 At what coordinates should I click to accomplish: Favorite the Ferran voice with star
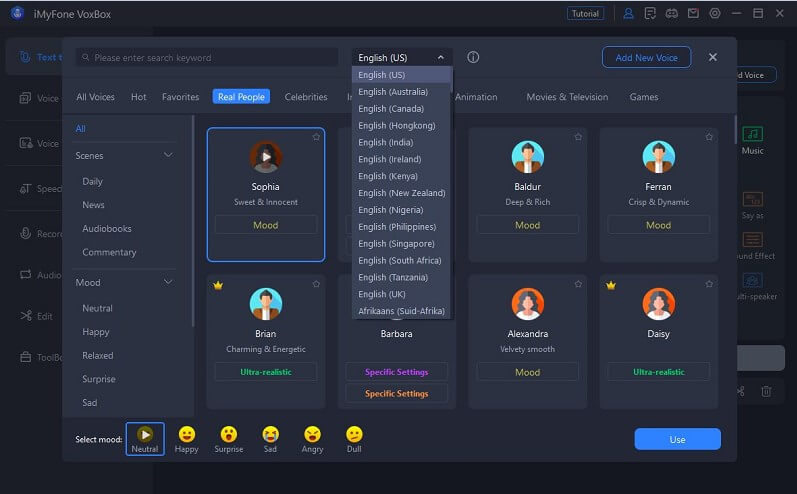pyautogui.click(x=709, y=137)
